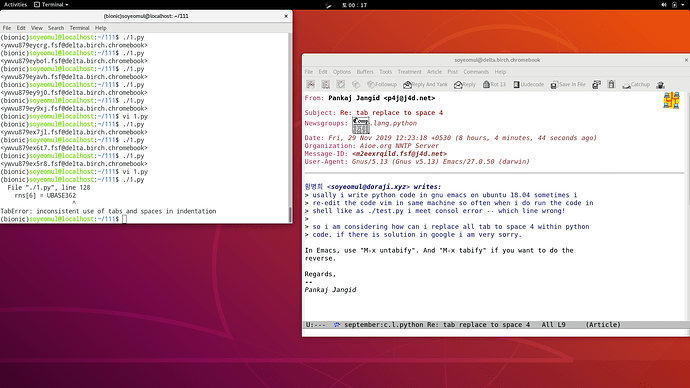Click the soyeomul@doraji.xyz address

coord(368,187)
